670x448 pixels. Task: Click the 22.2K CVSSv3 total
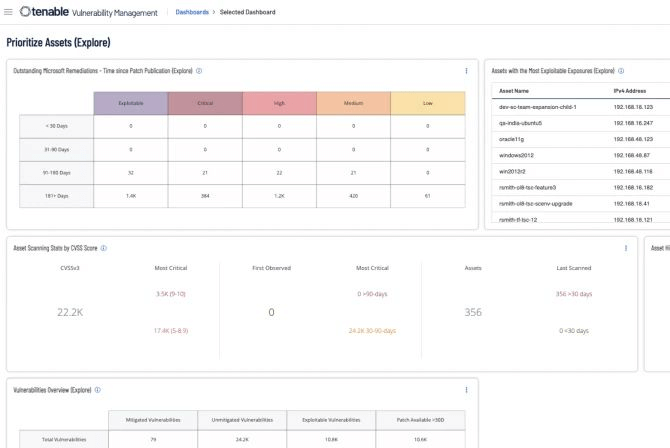[70, 312]
